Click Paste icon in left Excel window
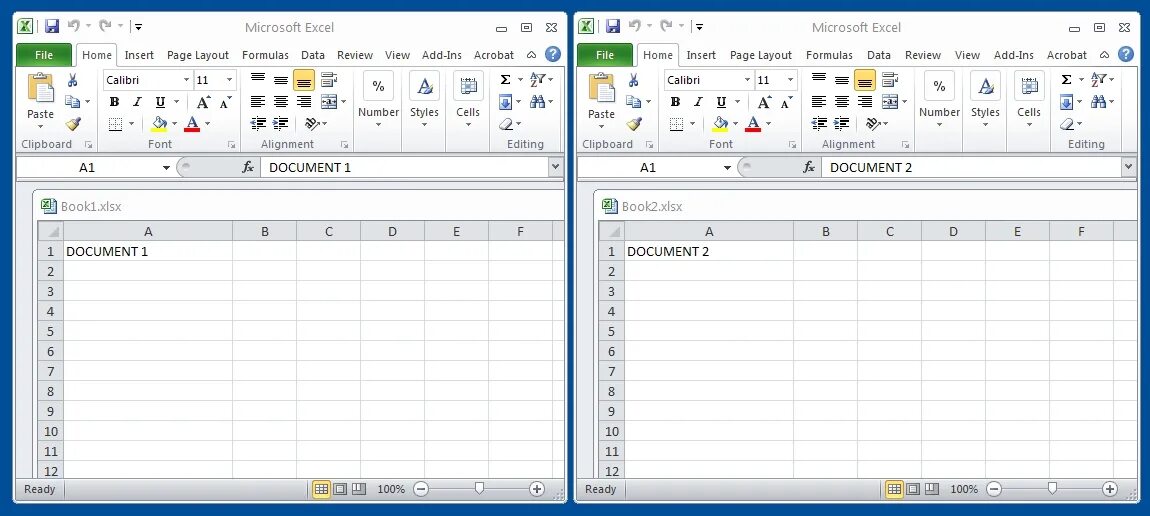 pos(40,89)
